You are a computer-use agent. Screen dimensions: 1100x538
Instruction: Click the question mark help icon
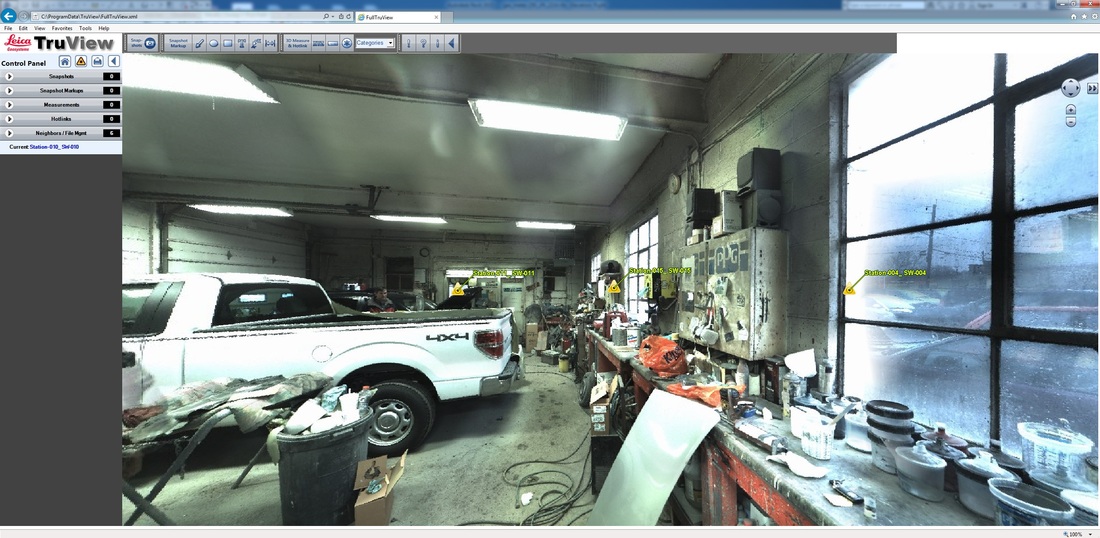tap(422, 43)
